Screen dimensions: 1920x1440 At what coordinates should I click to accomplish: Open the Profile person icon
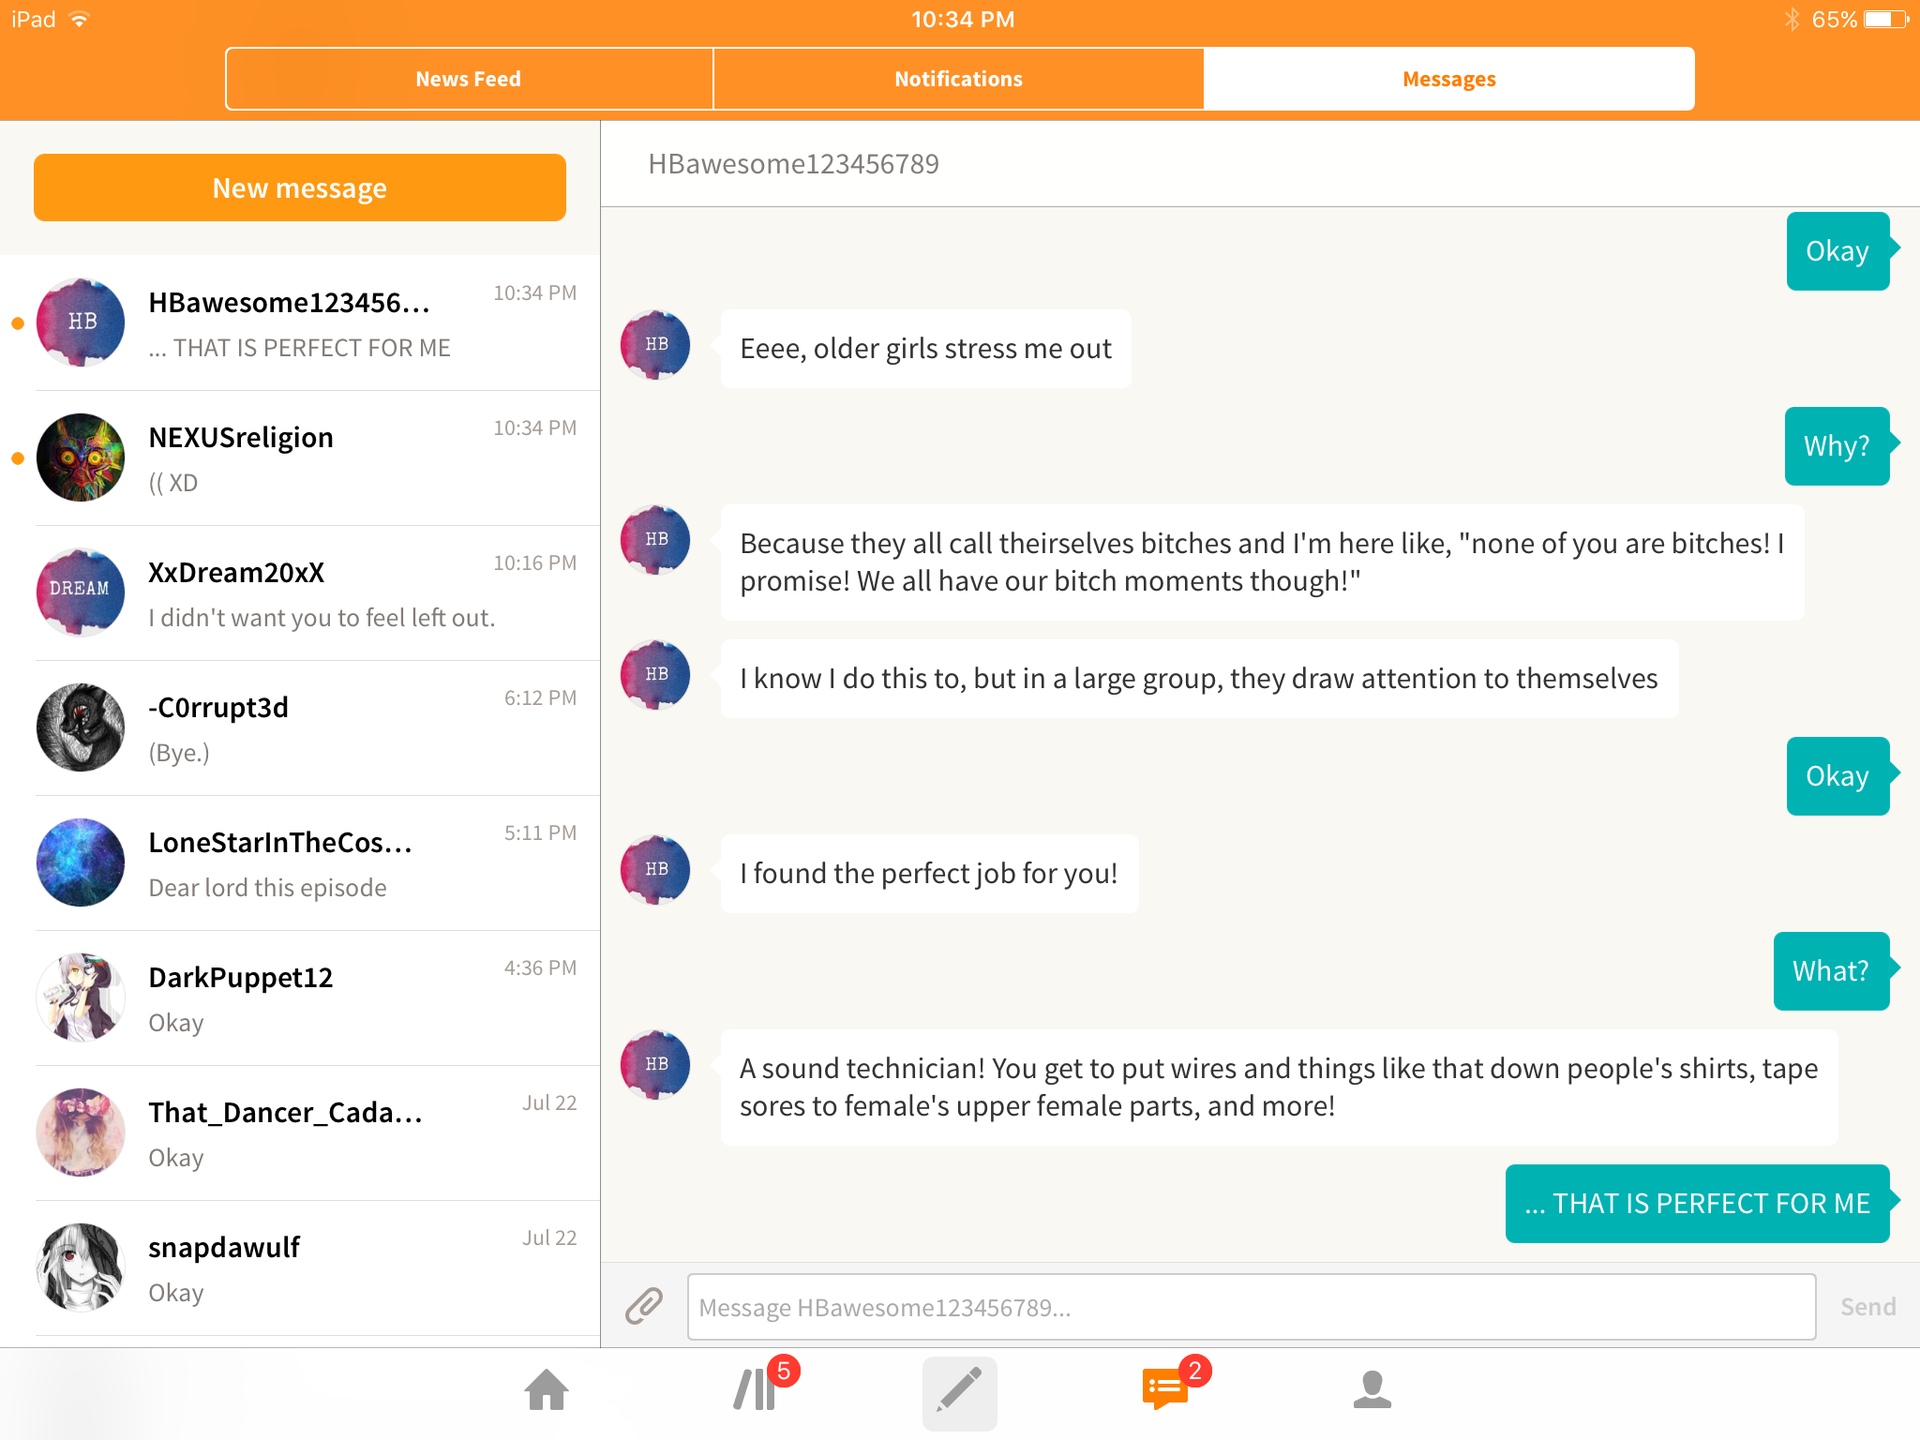(1372, 1390)
